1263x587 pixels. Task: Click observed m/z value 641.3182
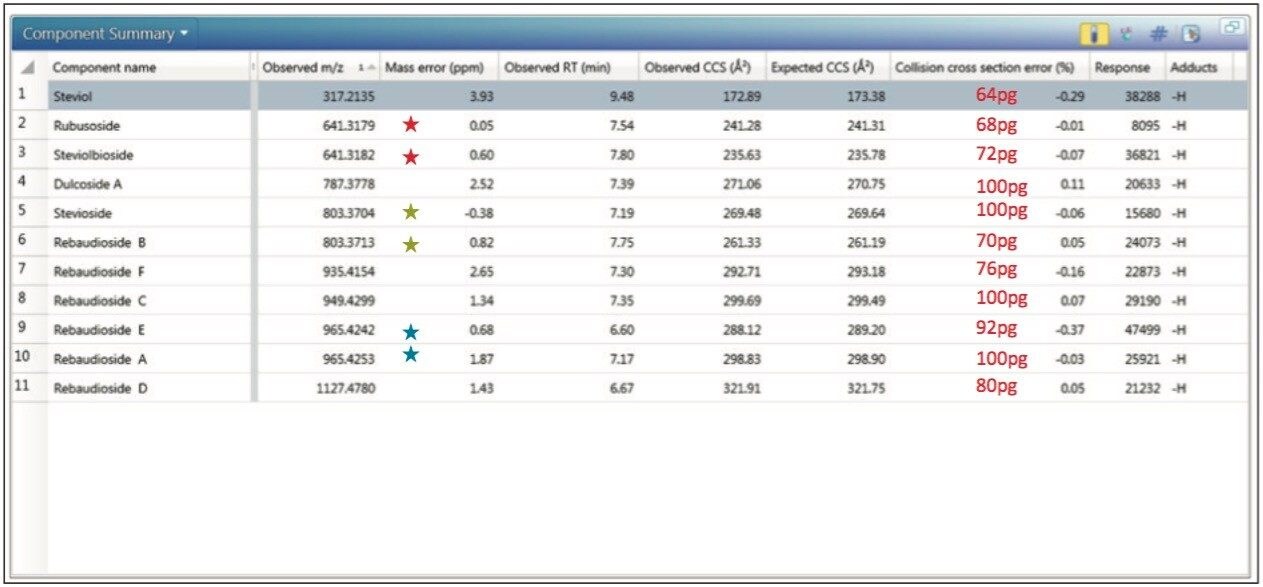pos(349,156)
